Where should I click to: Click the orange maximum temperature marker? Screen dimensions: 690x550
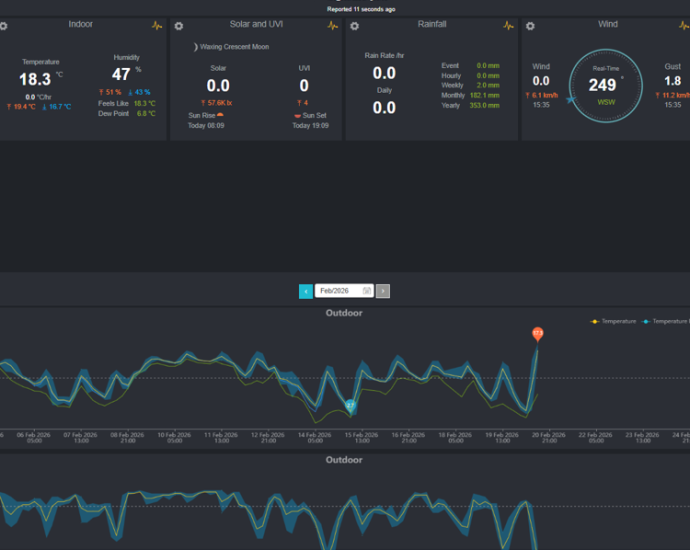tap(537, 333)
